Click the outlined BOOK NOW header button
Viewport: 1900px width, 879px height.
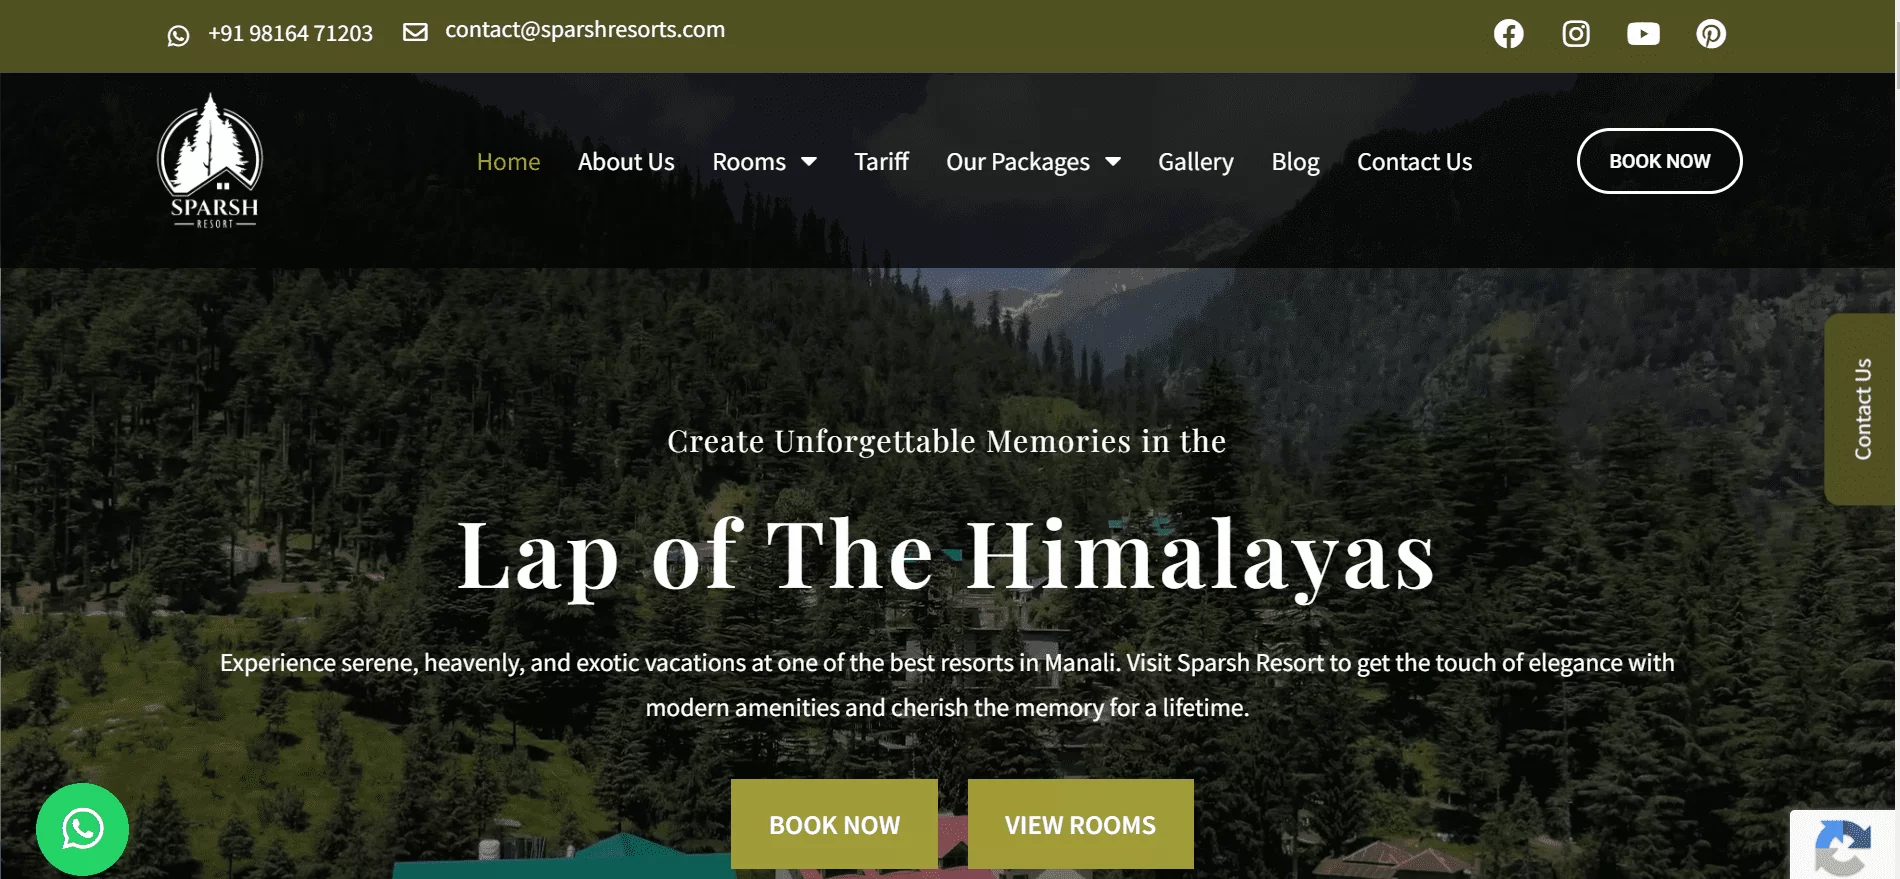click(x=1659, y=161)
